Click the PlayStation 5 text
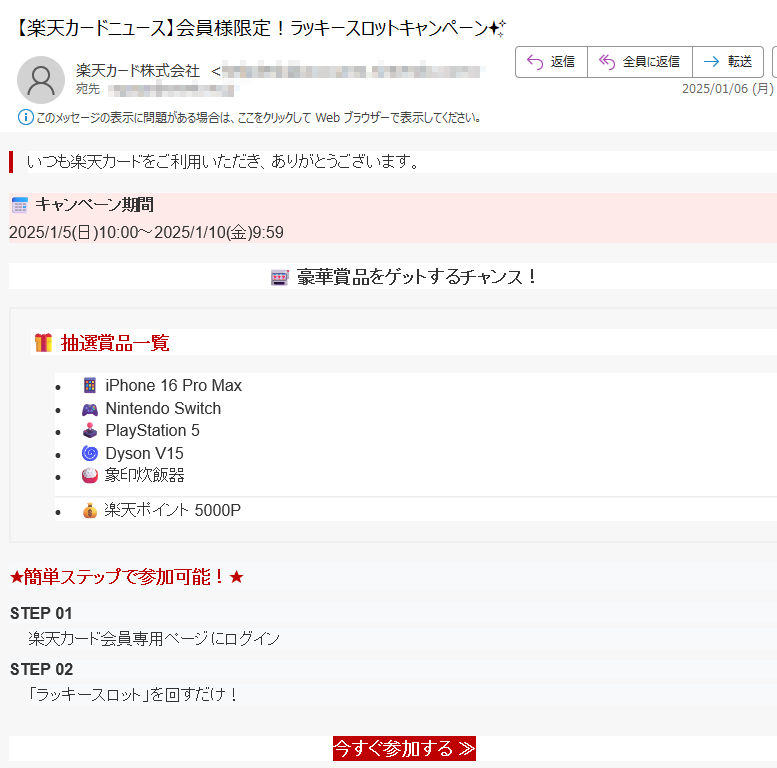This screenshot has width=777, height=768. pyautogui.click(x=153, y=431)
